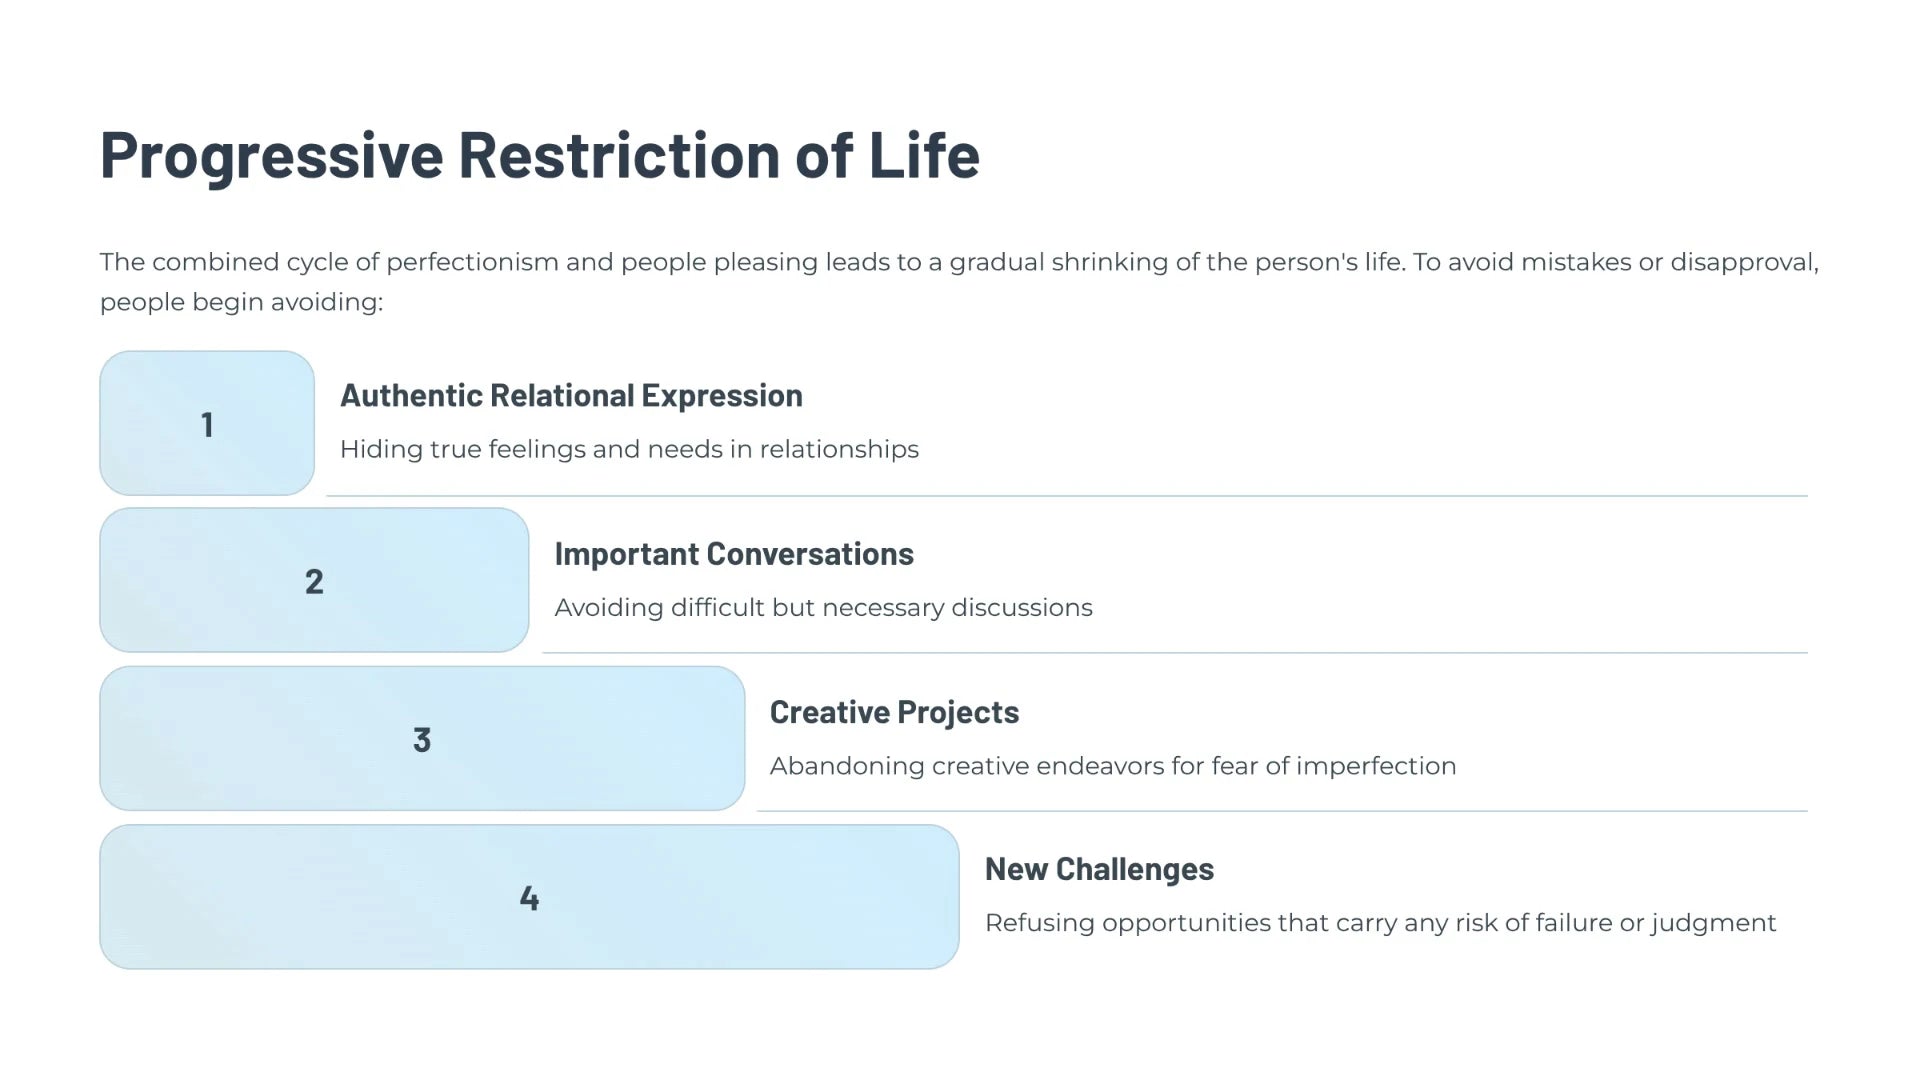Click the digit 4 inside widest block
Viewport: 1920px width, 1080px height.
pyautogui.click(x=529, y=898)
